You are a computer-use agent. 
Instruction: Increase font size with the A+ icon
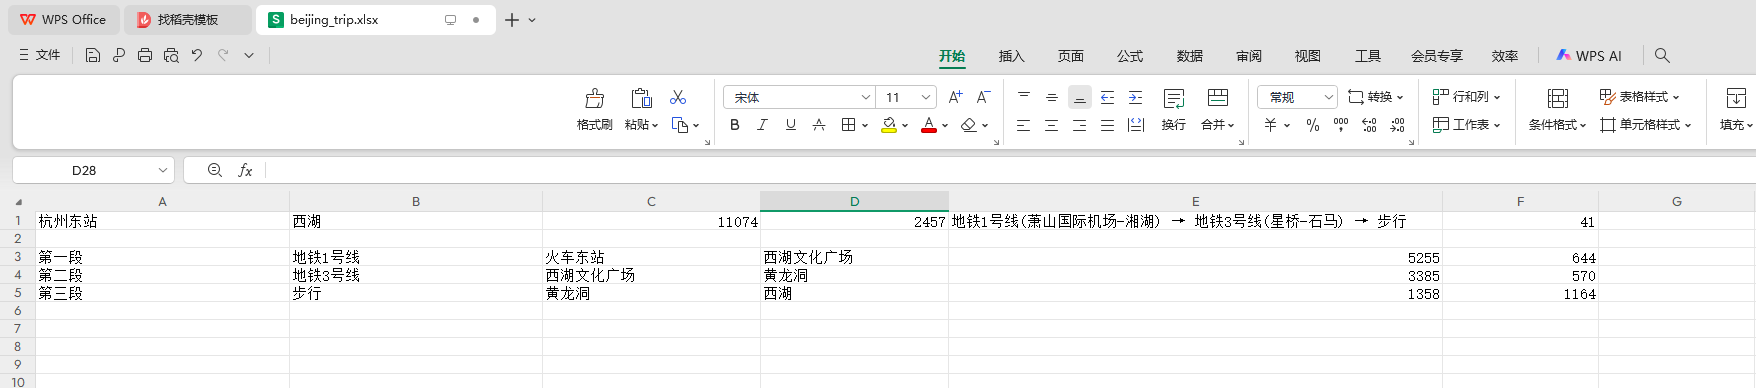coord(955,97)
